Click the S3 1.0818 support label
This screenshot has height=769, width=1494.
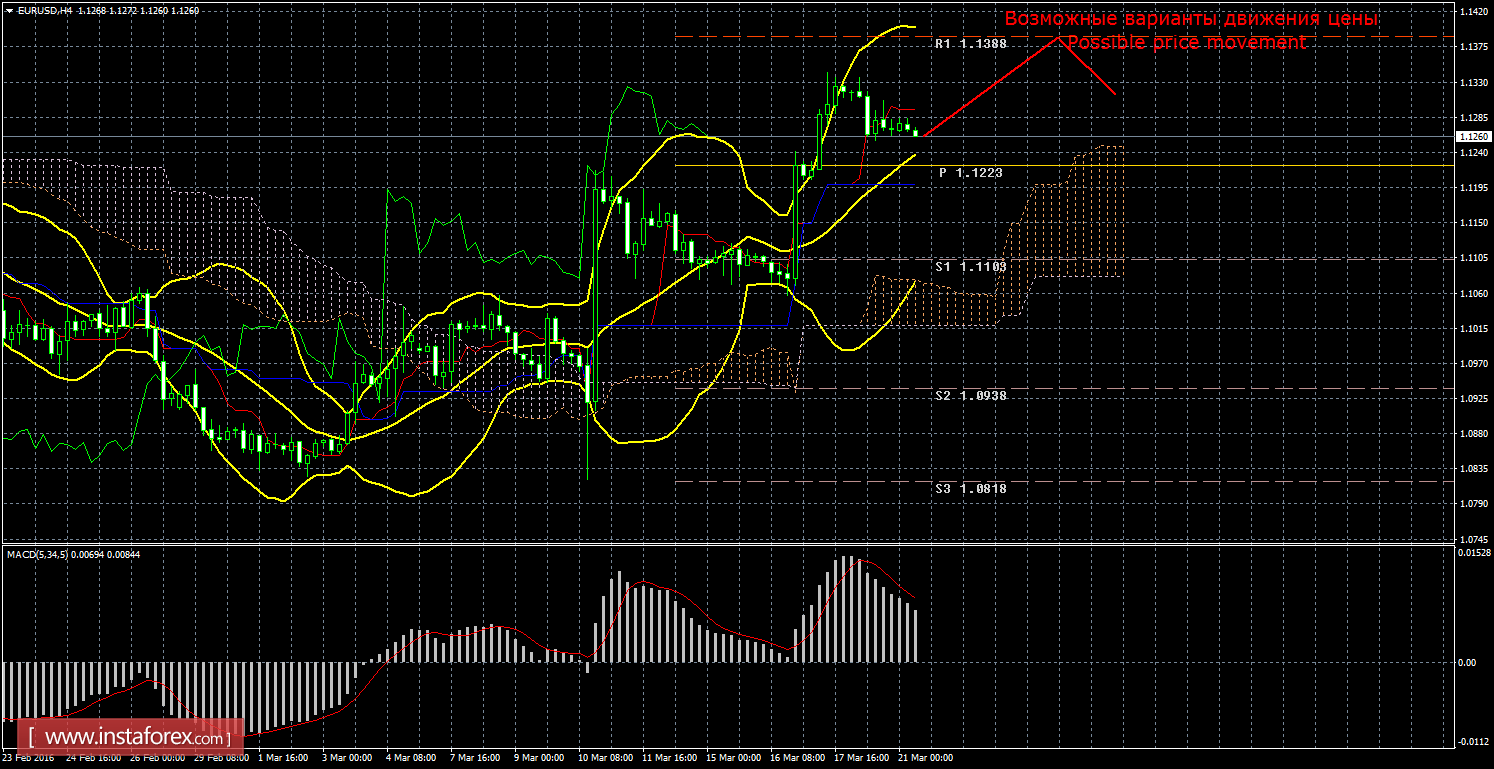click(x=971, y=489)
